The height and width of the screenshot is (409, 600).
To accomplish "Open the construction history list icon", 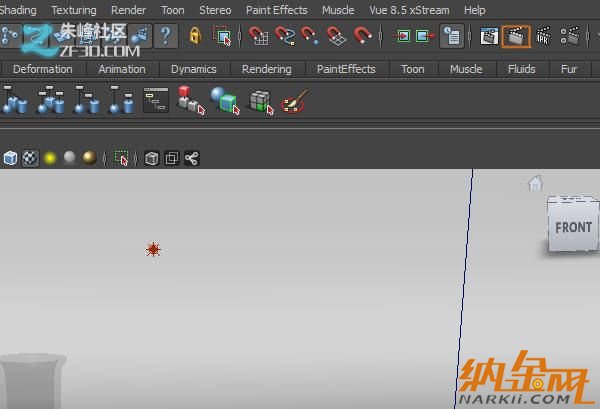I will [451, 37].
